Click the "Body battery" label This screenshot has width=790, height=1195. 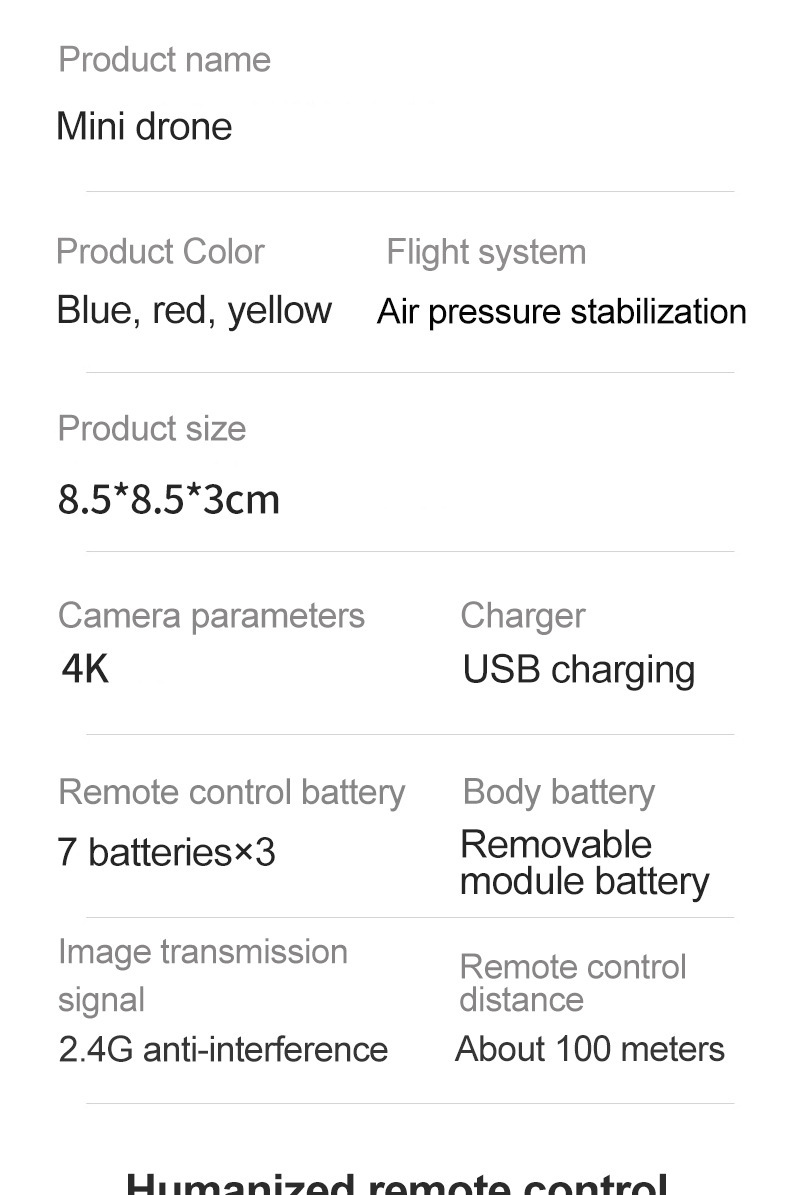558,792
